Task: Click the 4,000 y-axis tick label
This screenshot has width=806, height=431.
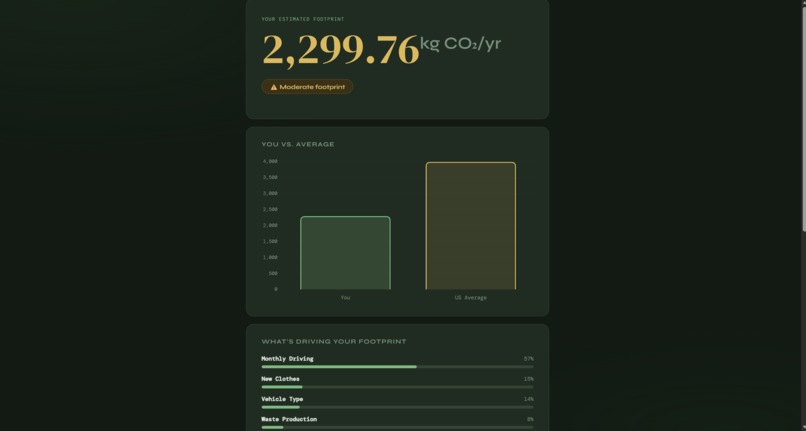Action: pos(270,161)
